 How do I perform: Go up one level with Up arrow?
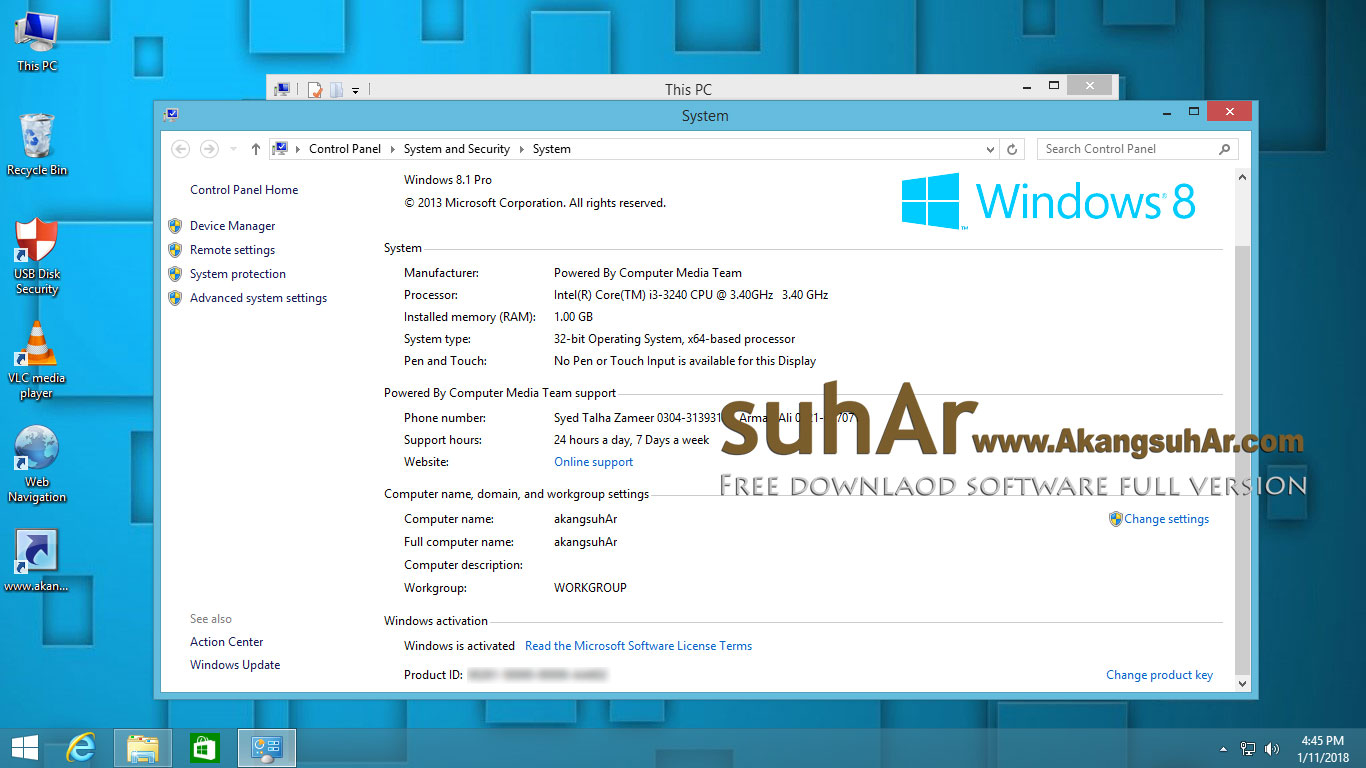click(x=256, y=149)
